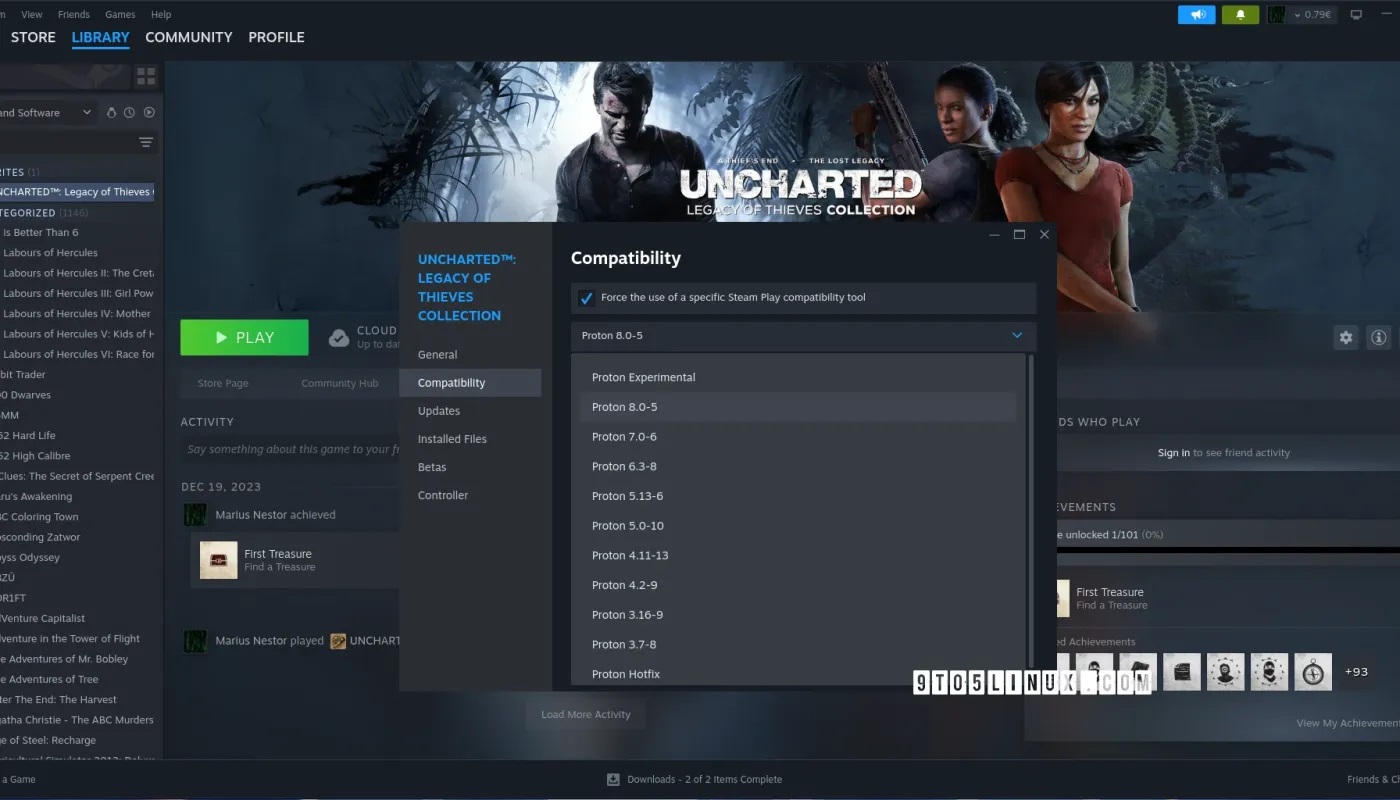Click Marius Nestor avatar beside 'achieved'

[x=195, y=515]
